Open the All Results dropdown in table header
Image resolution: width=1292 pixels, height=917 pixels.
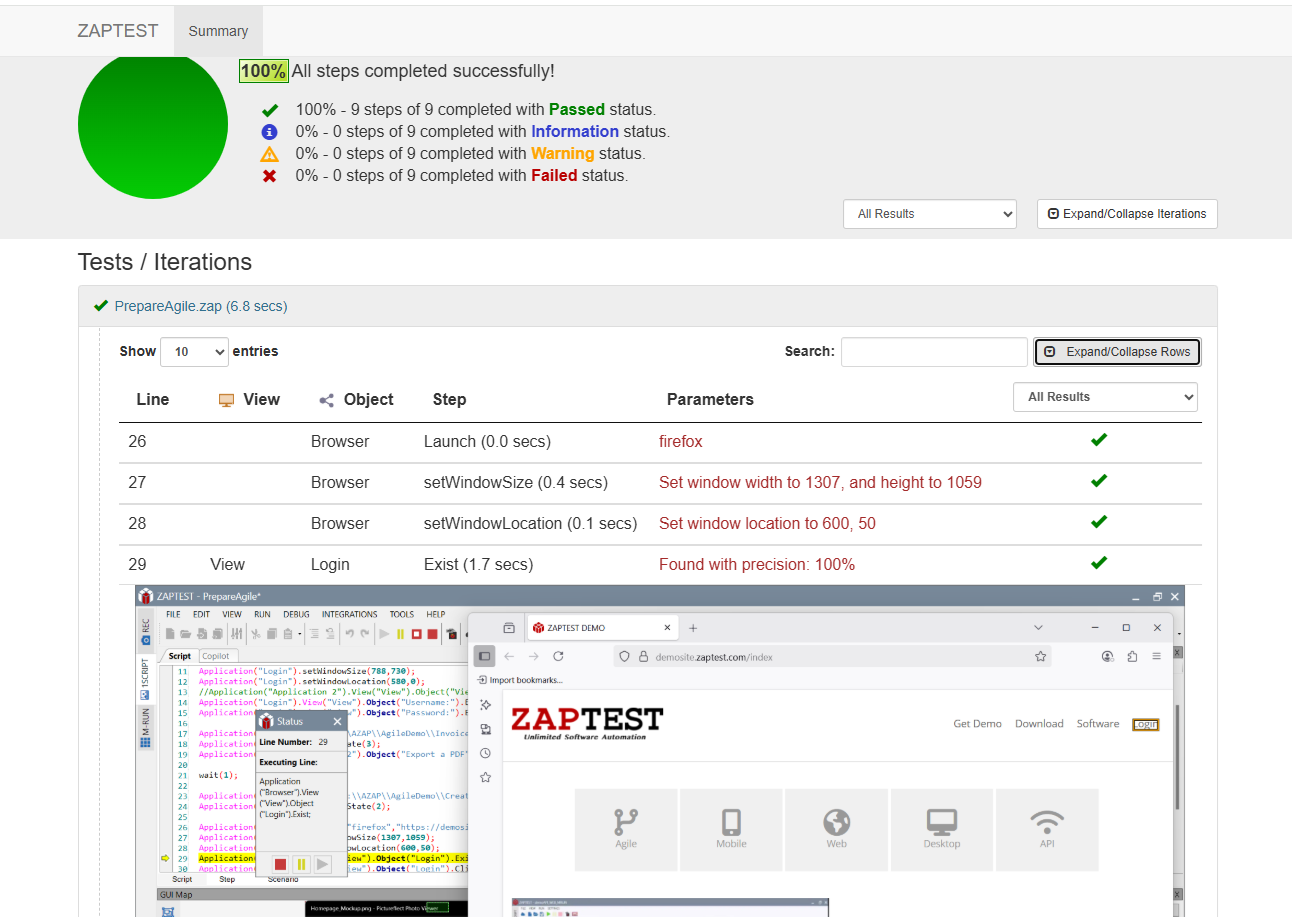click(x=1105, y=397)
